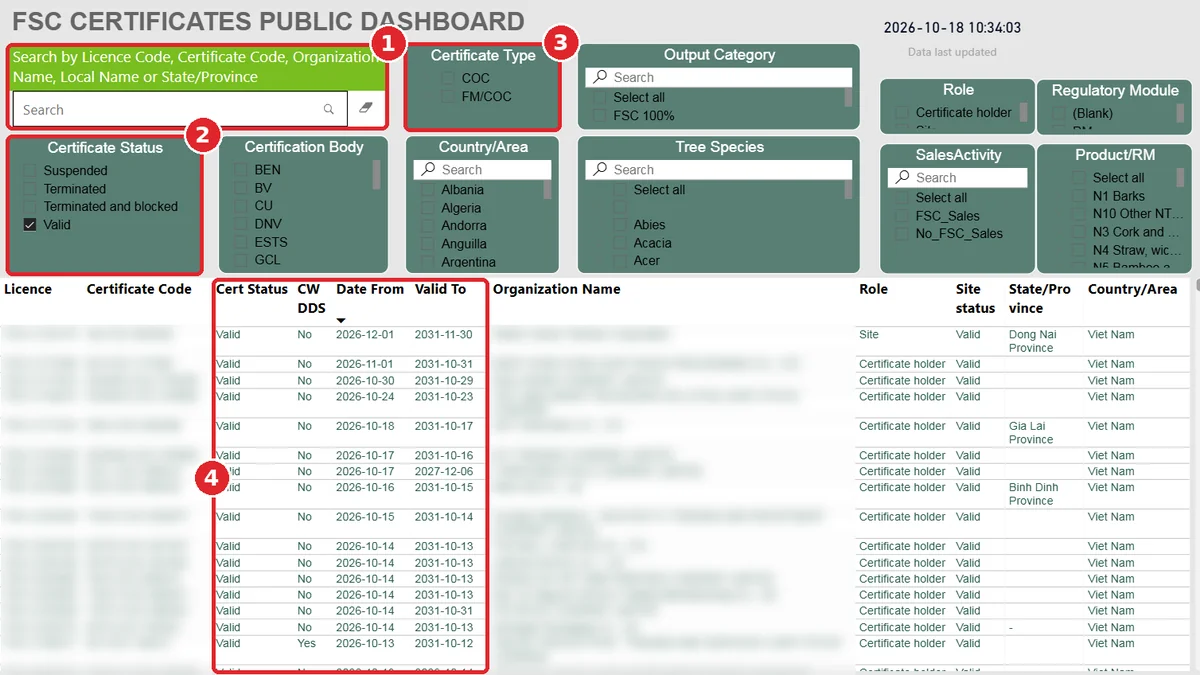
Task: Click the Date From cell 2026-12-01
Action: click(365, 335)
